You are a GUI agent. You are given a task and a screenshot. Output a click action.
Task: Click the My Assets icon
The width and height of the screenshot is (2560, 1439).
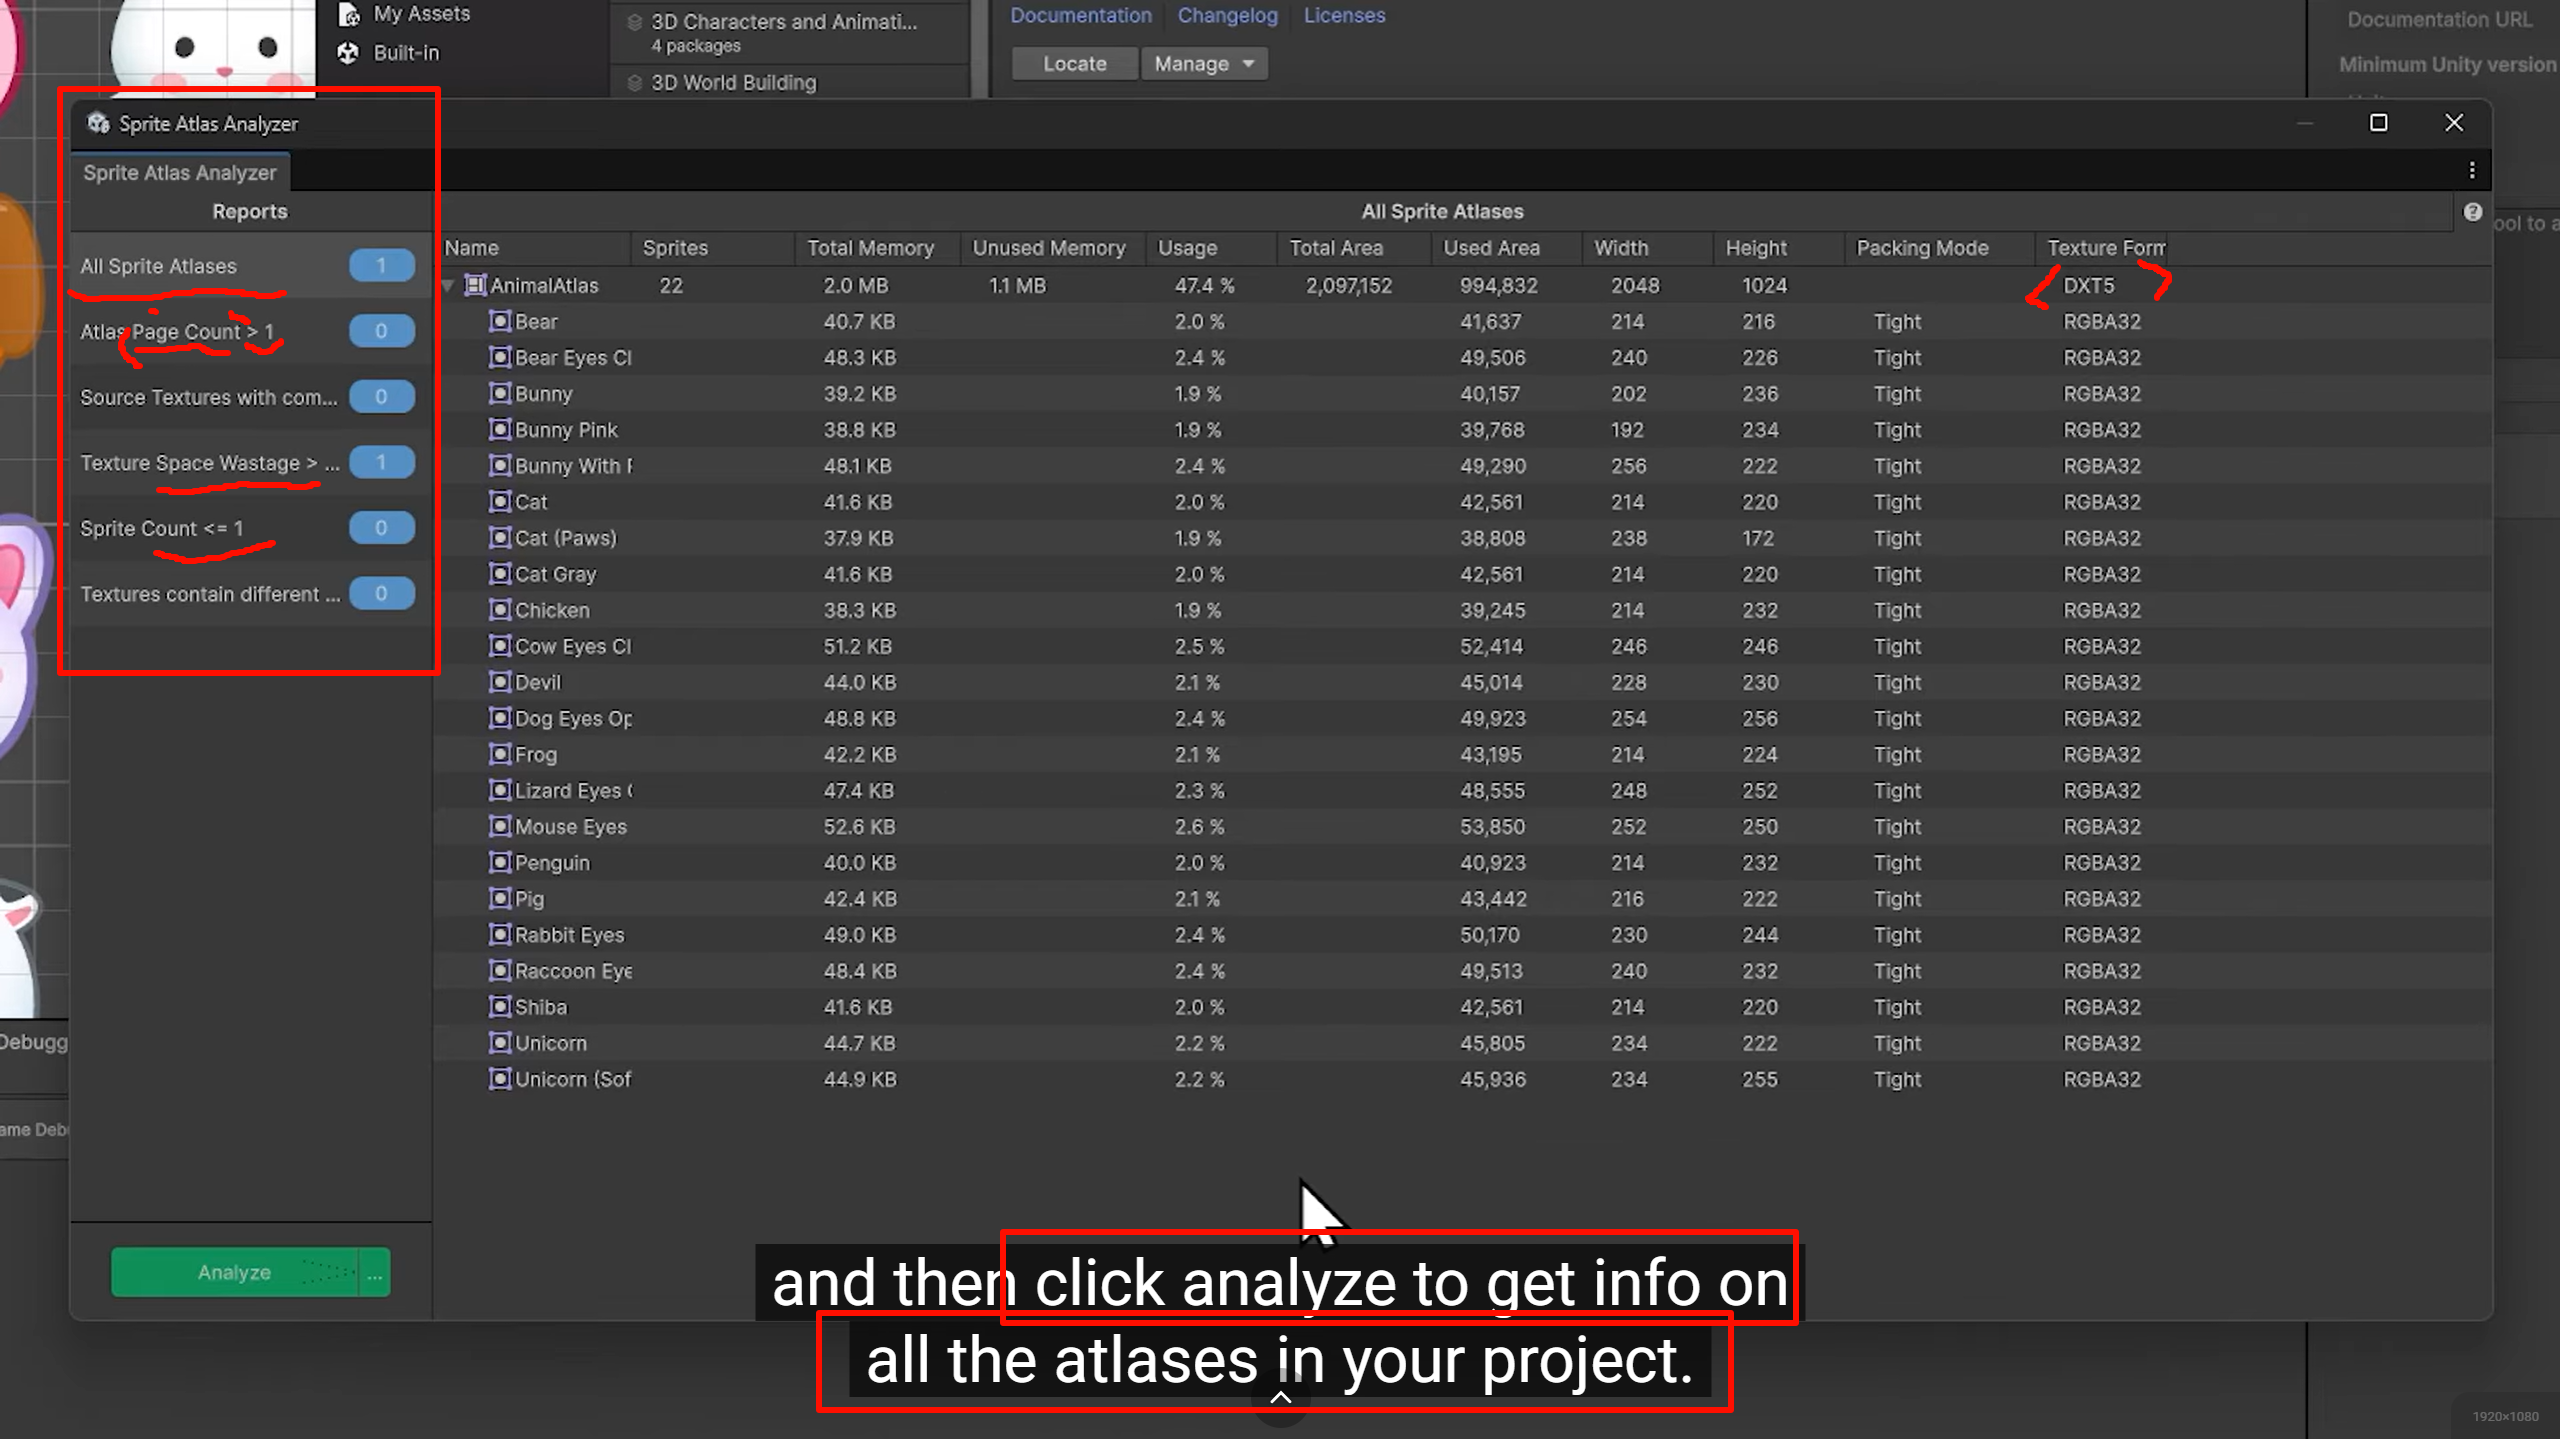pyautogui.click(x=349, y=14)
